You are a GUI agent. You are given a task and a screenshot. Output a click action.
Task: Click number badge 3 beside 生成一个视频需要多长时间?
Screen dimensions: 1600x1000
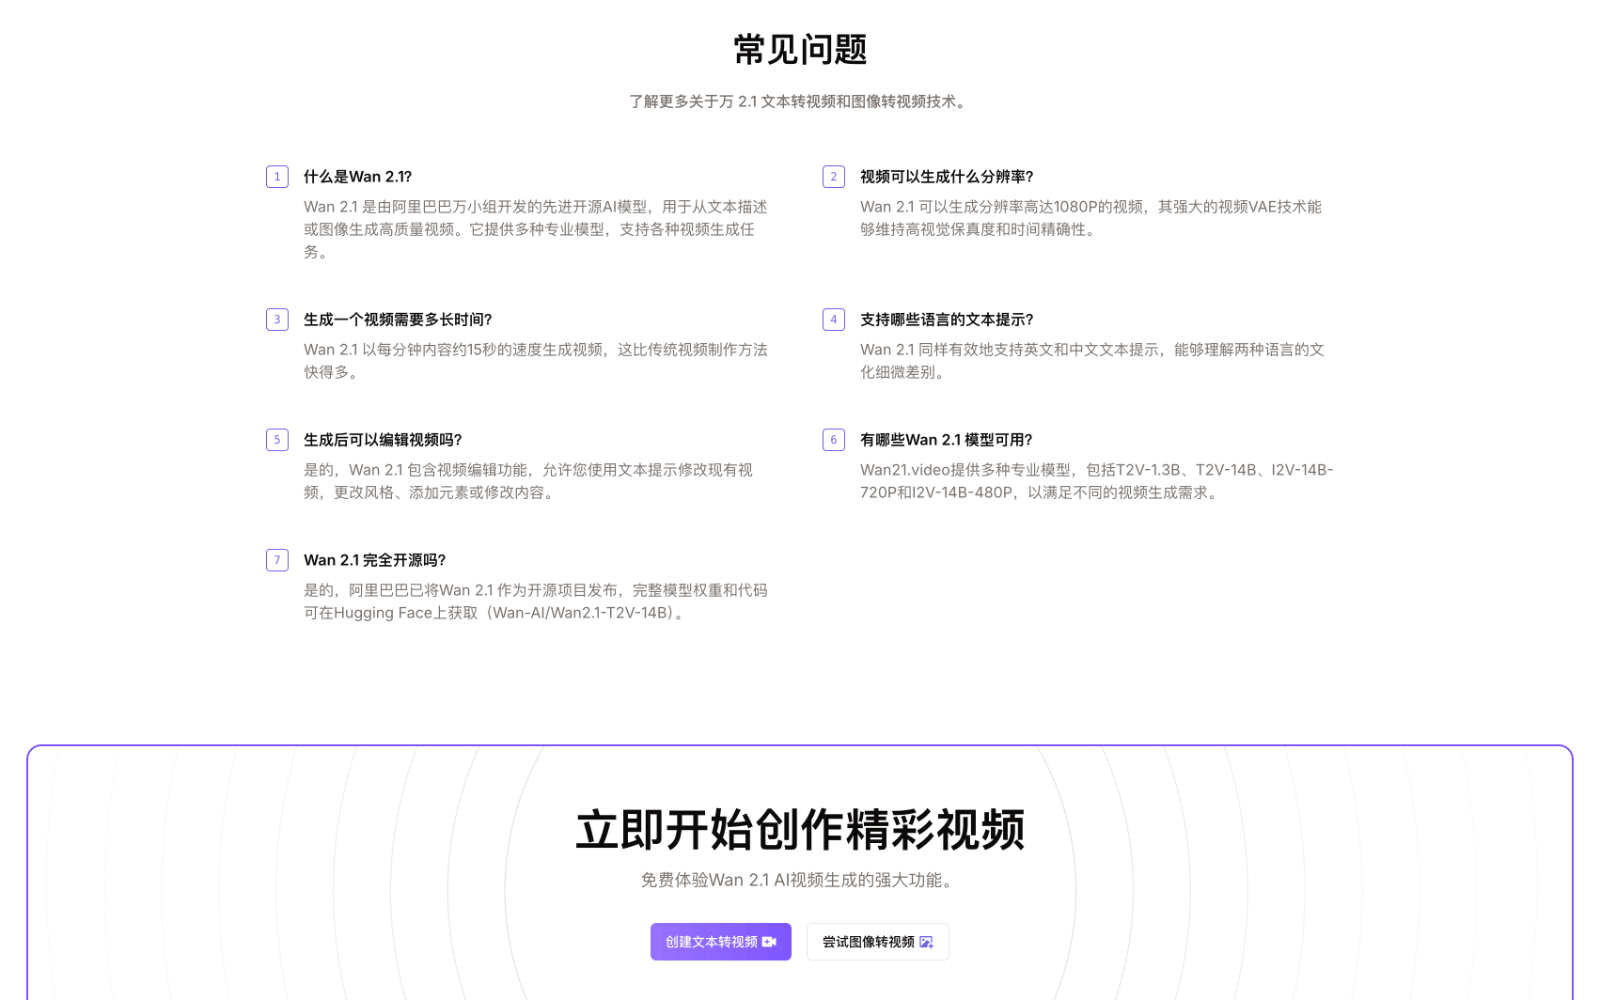tap(277, 320)
